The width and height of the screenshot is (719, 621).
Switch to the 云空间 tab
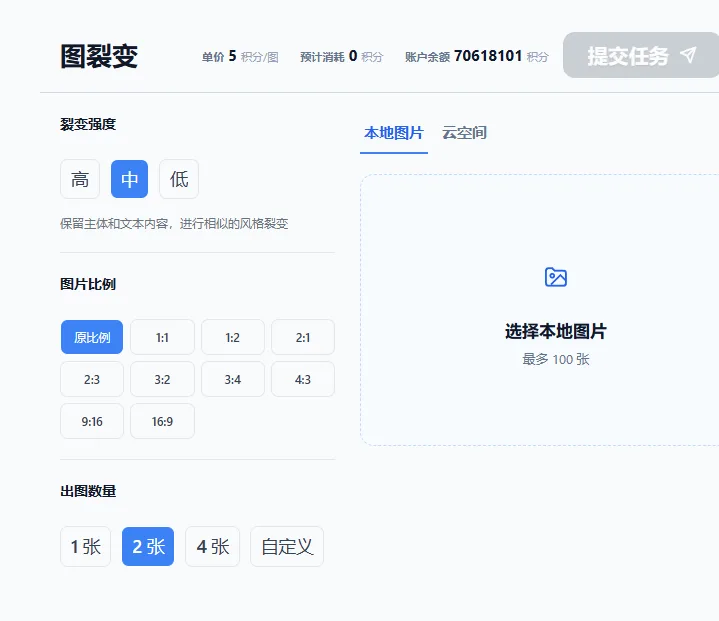click(464, 133)
